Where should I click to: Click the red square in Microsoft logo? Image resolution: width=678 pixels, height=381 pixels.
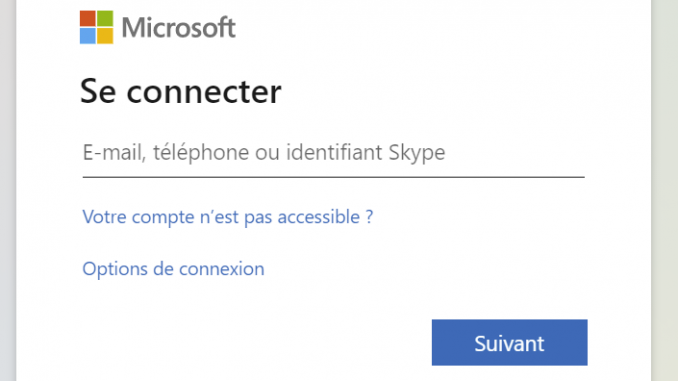click(x=88, y=19)
